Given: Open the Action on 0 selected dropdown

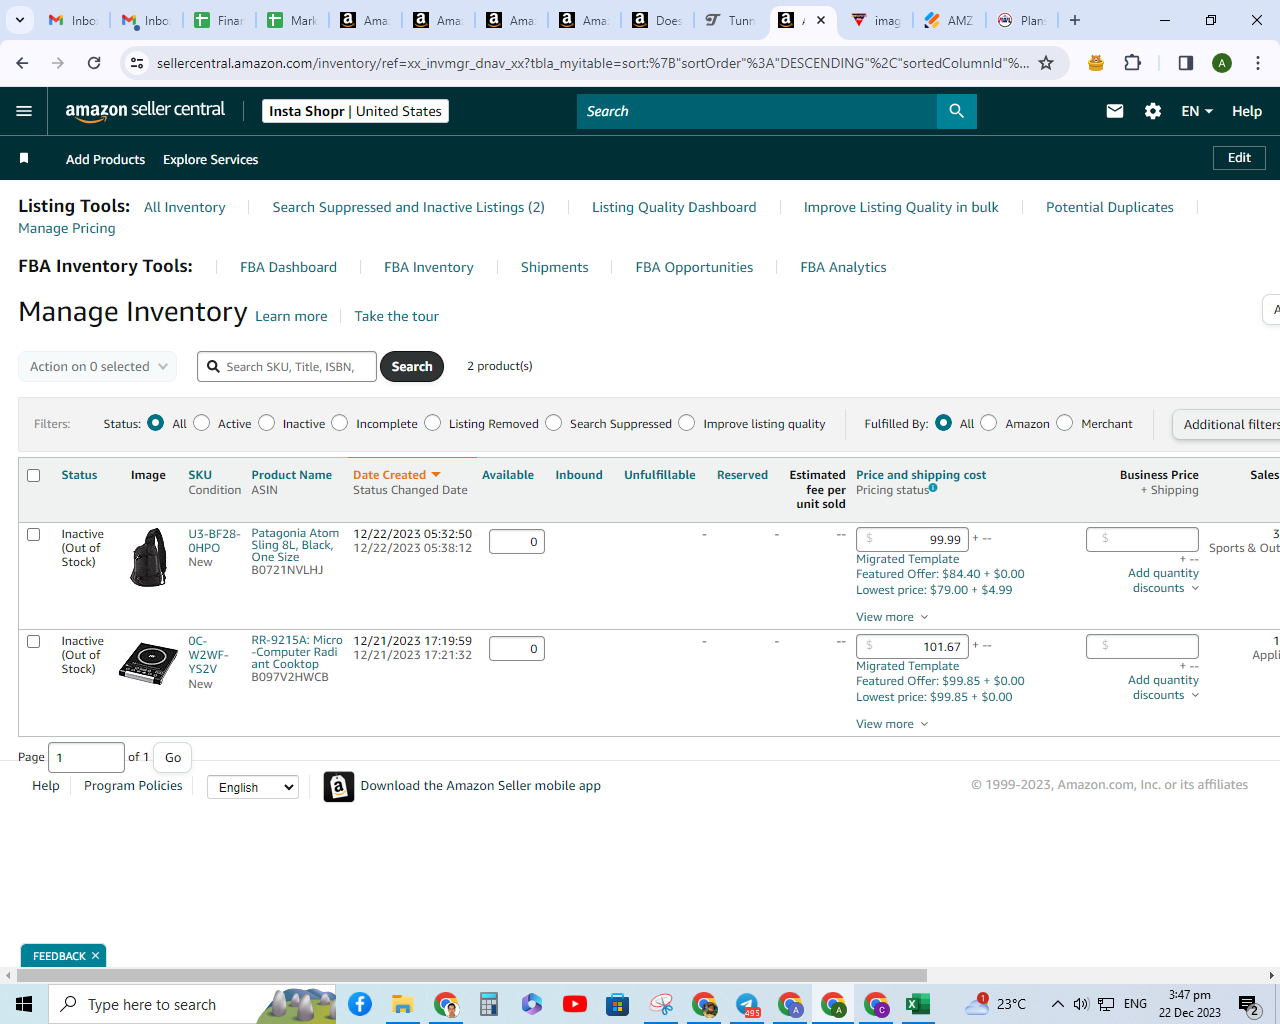Looking at the screenshot, I should tap(98, 367).
